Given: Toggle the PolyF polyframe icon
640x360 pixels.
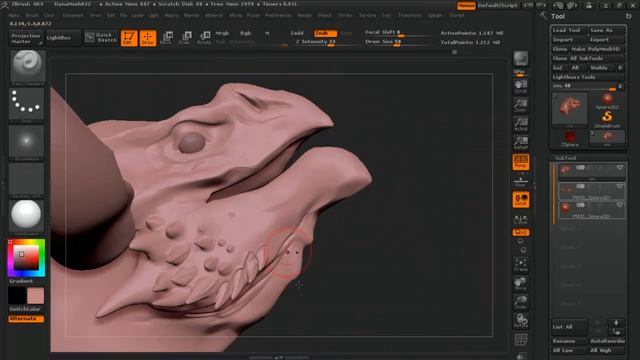Looking at the screenshot, I should click(520, 340).
